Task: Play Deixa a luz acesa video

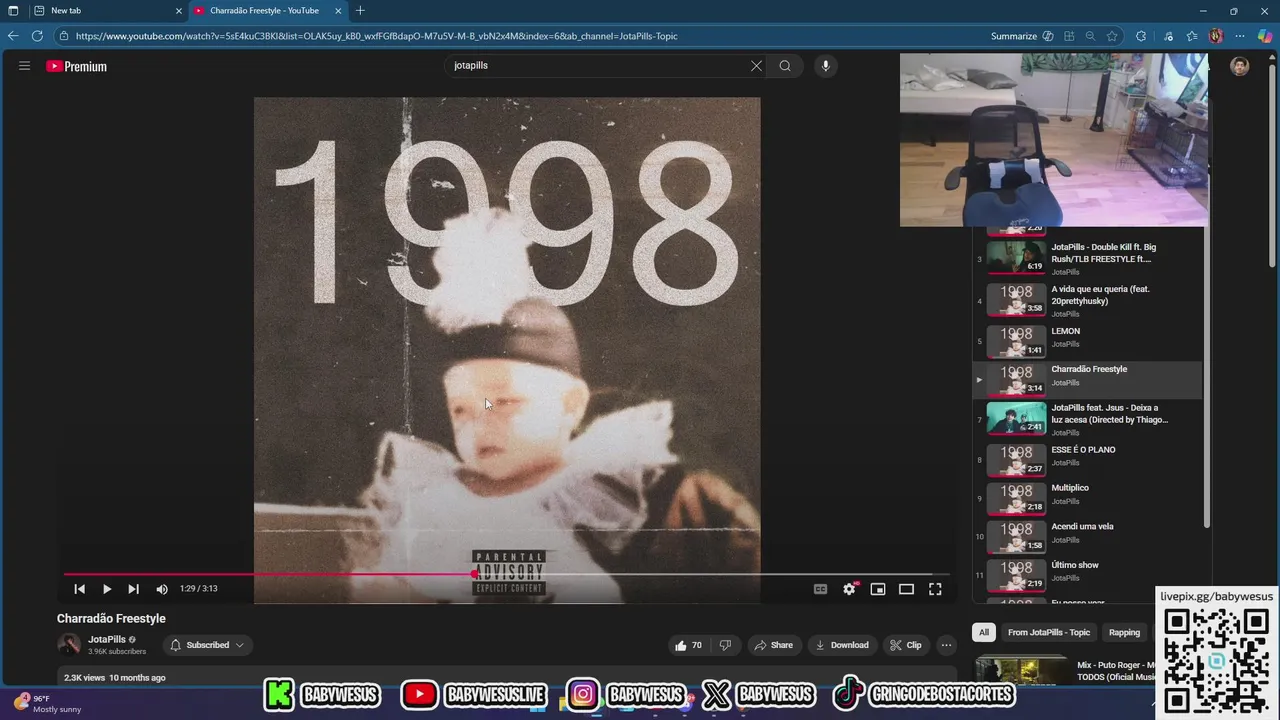Action: click(1087, 419)
